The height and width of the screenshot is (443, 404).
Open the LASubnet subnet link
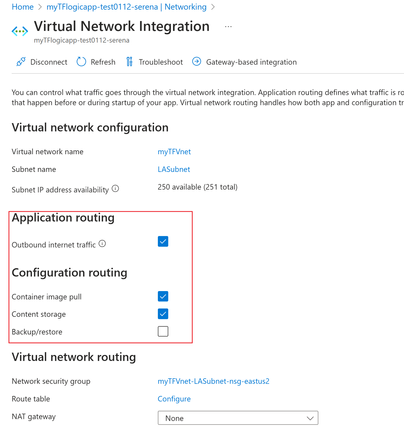coord(174,169)
